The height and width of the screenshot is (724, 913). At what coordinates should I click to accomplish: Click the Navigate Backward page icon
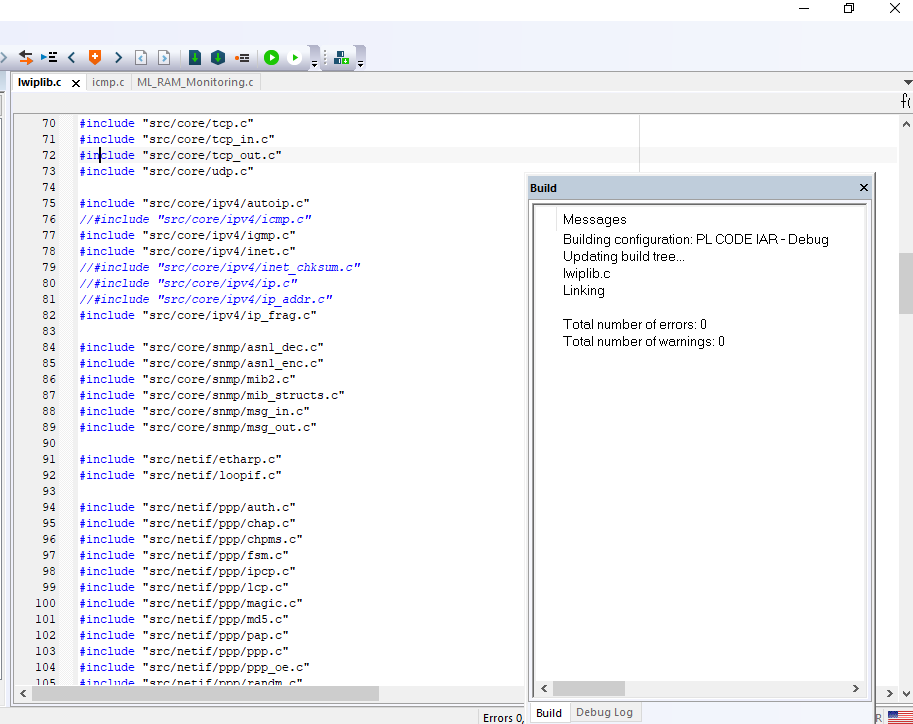pyautogui.click(x=141, y=57)
